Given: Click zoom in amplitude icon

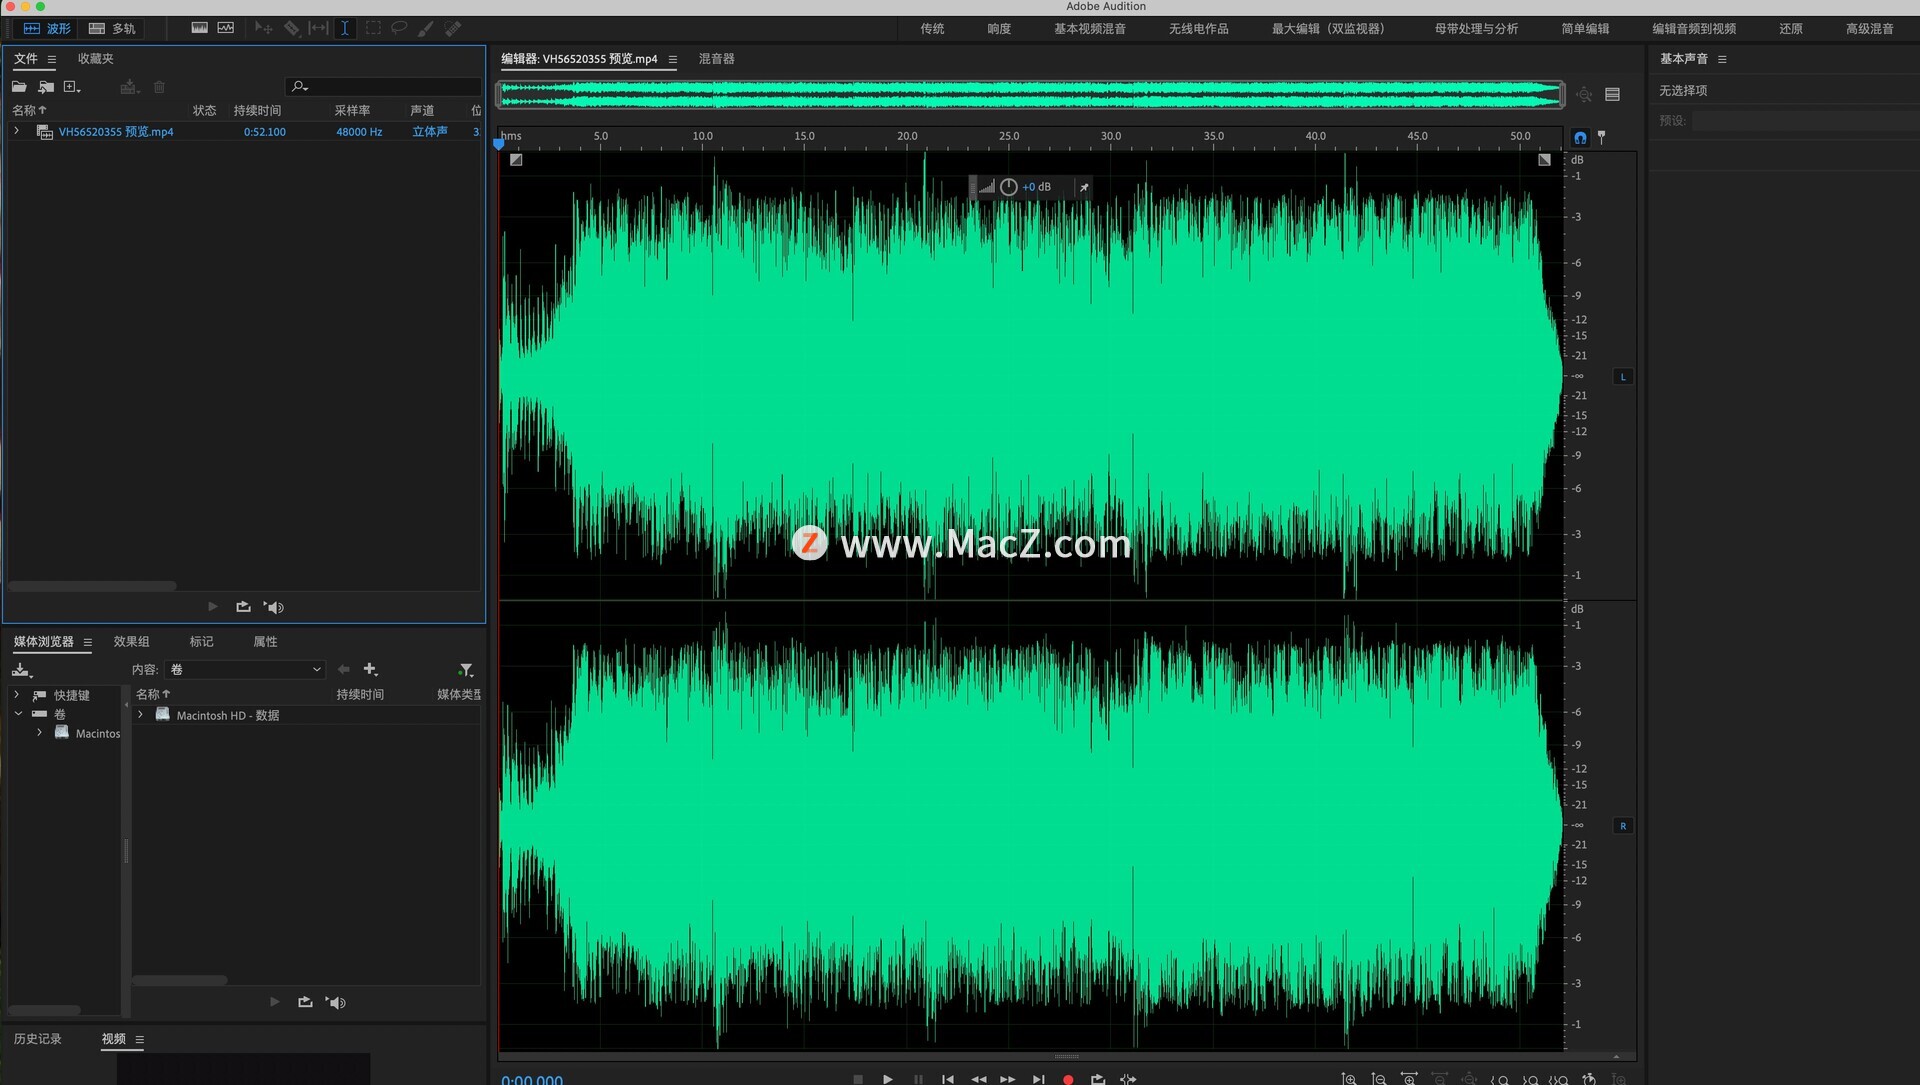Looking at the screenshot, I should tap(1349, 1078).
